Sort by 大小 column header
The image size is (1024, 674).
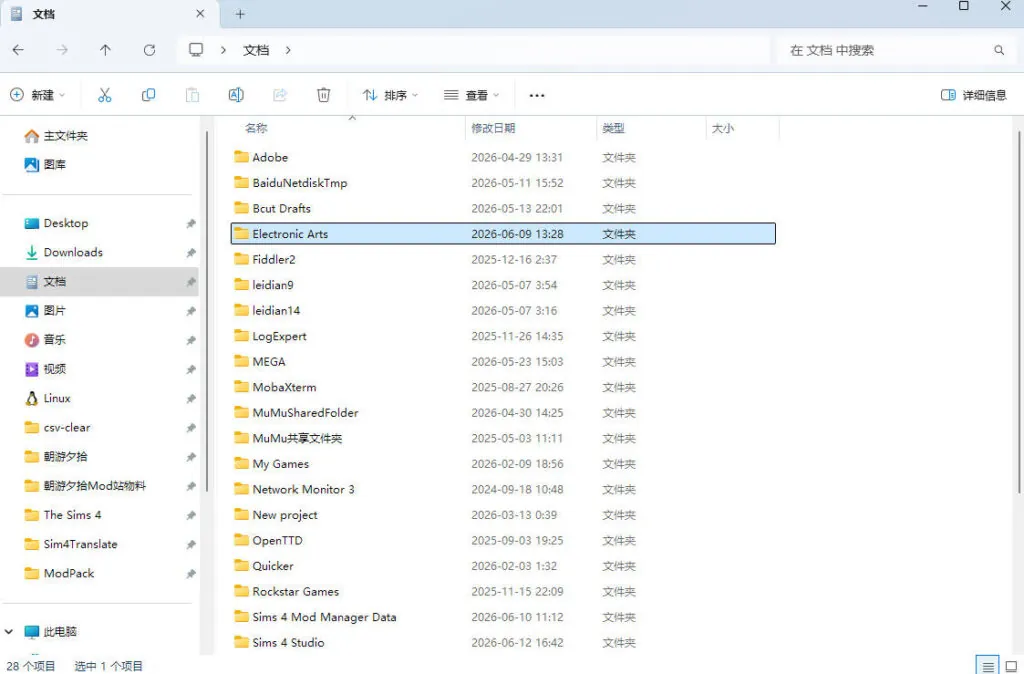click(722, 128)
